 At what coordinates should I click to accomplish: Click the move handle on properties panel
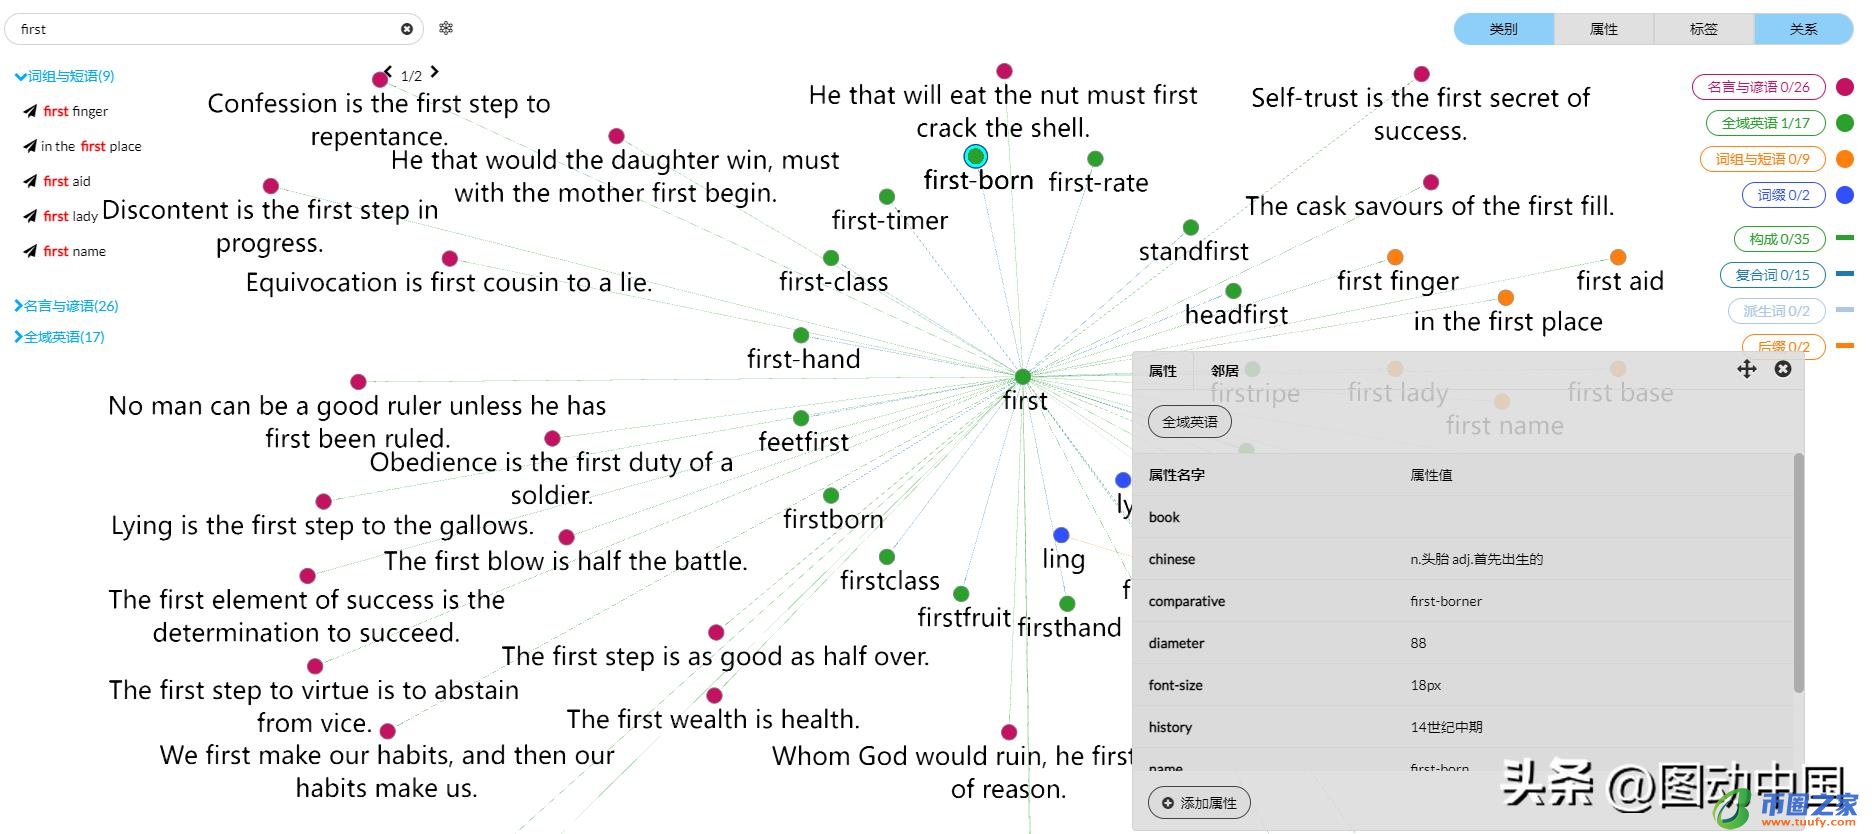pos(1746,369)
